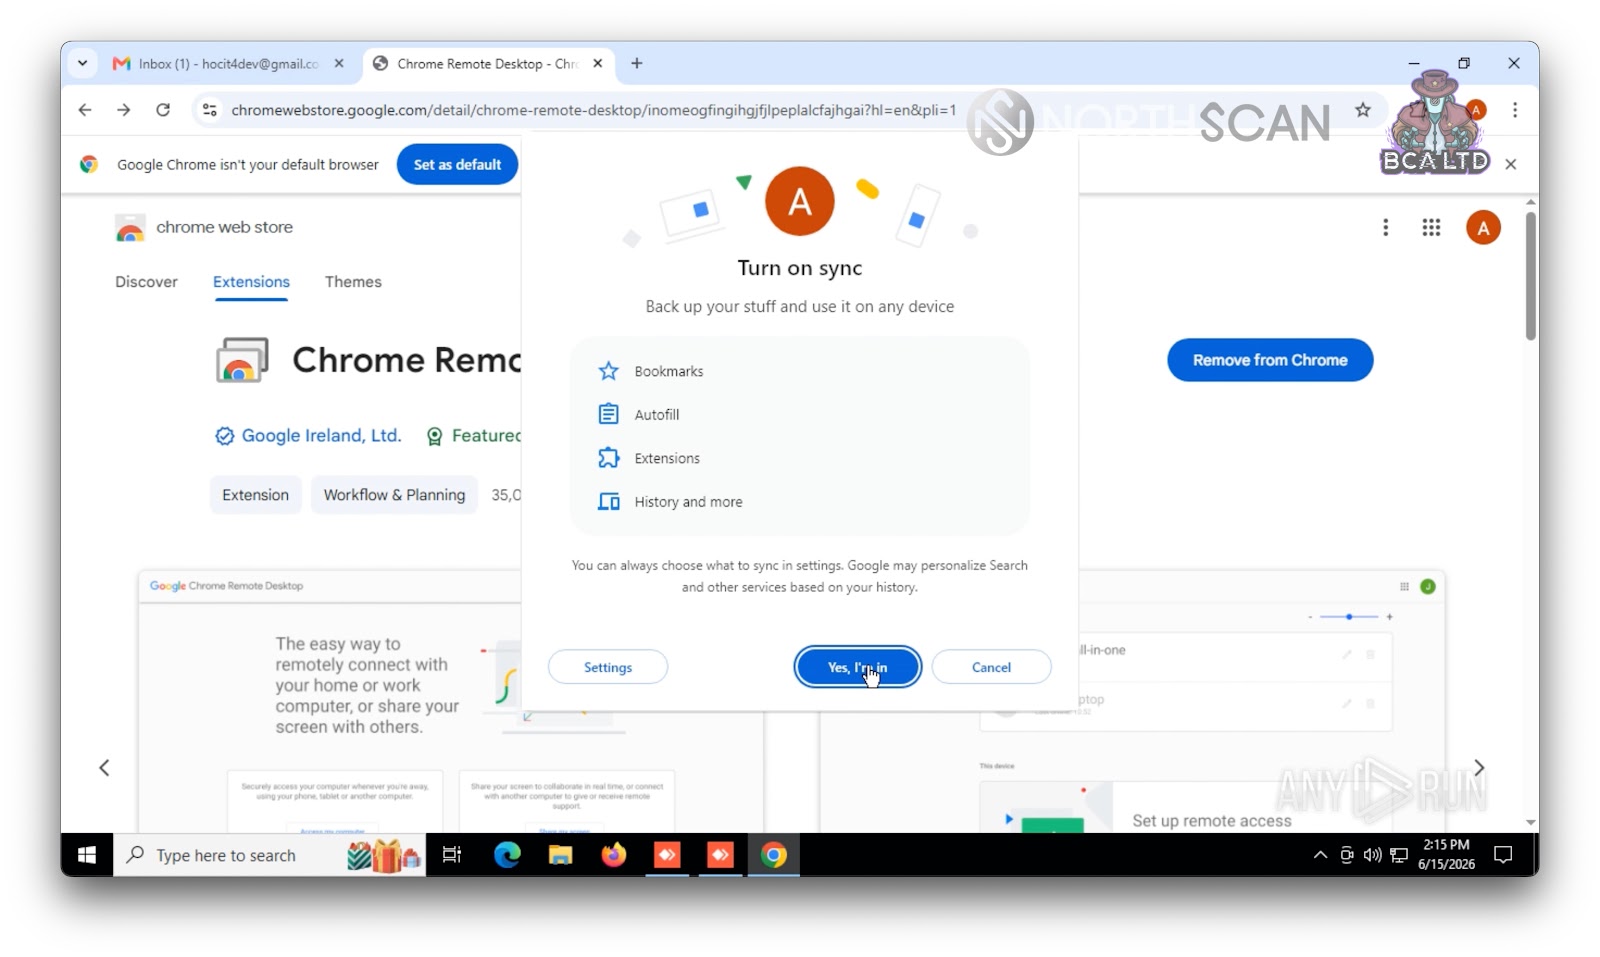Open Chrome's three-dot customize menu
This screenshot has width=1600, height=957.
tap(1515, 110)
